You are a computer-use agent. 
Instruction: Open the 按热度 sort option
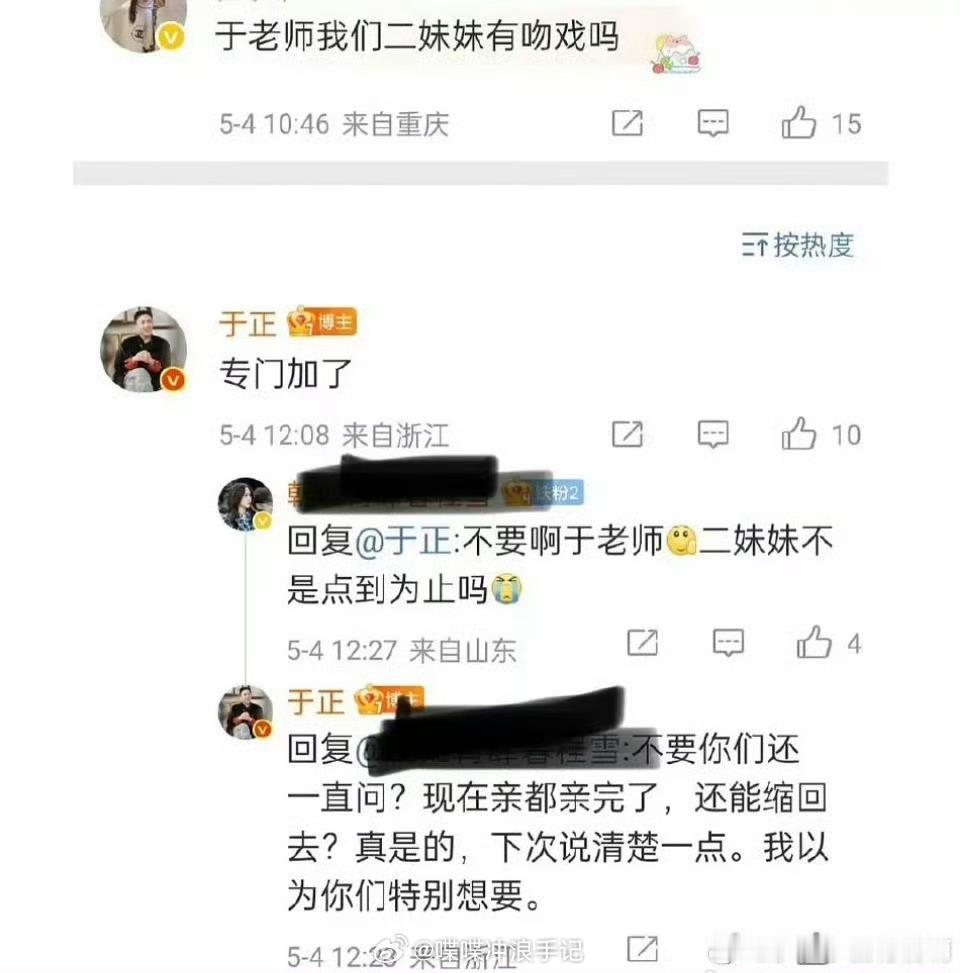pyautogui.click(x=797, y=245)
